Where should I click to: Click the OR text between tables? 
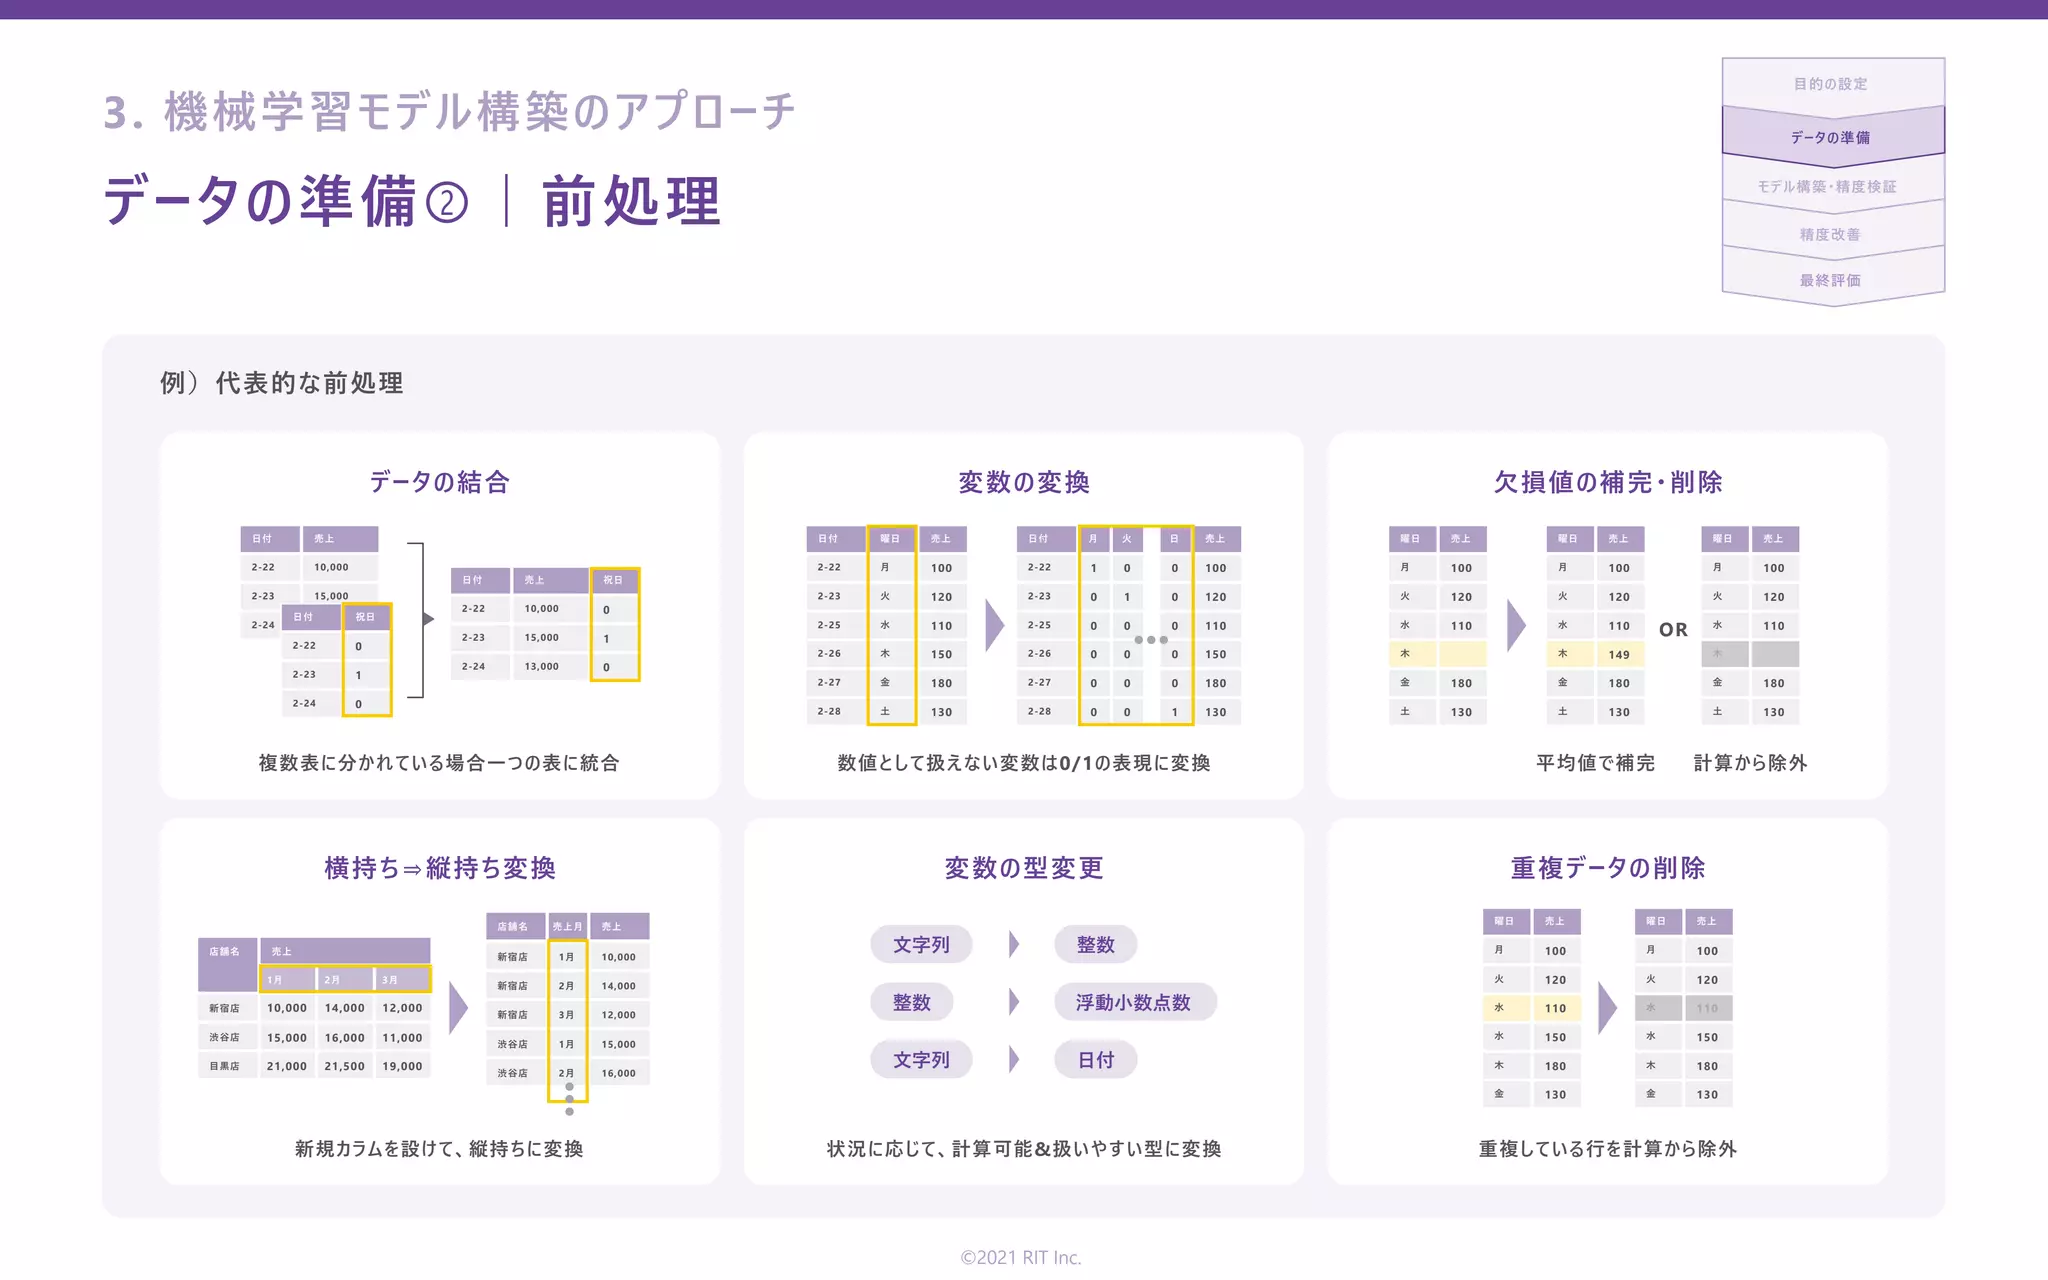1673,630
